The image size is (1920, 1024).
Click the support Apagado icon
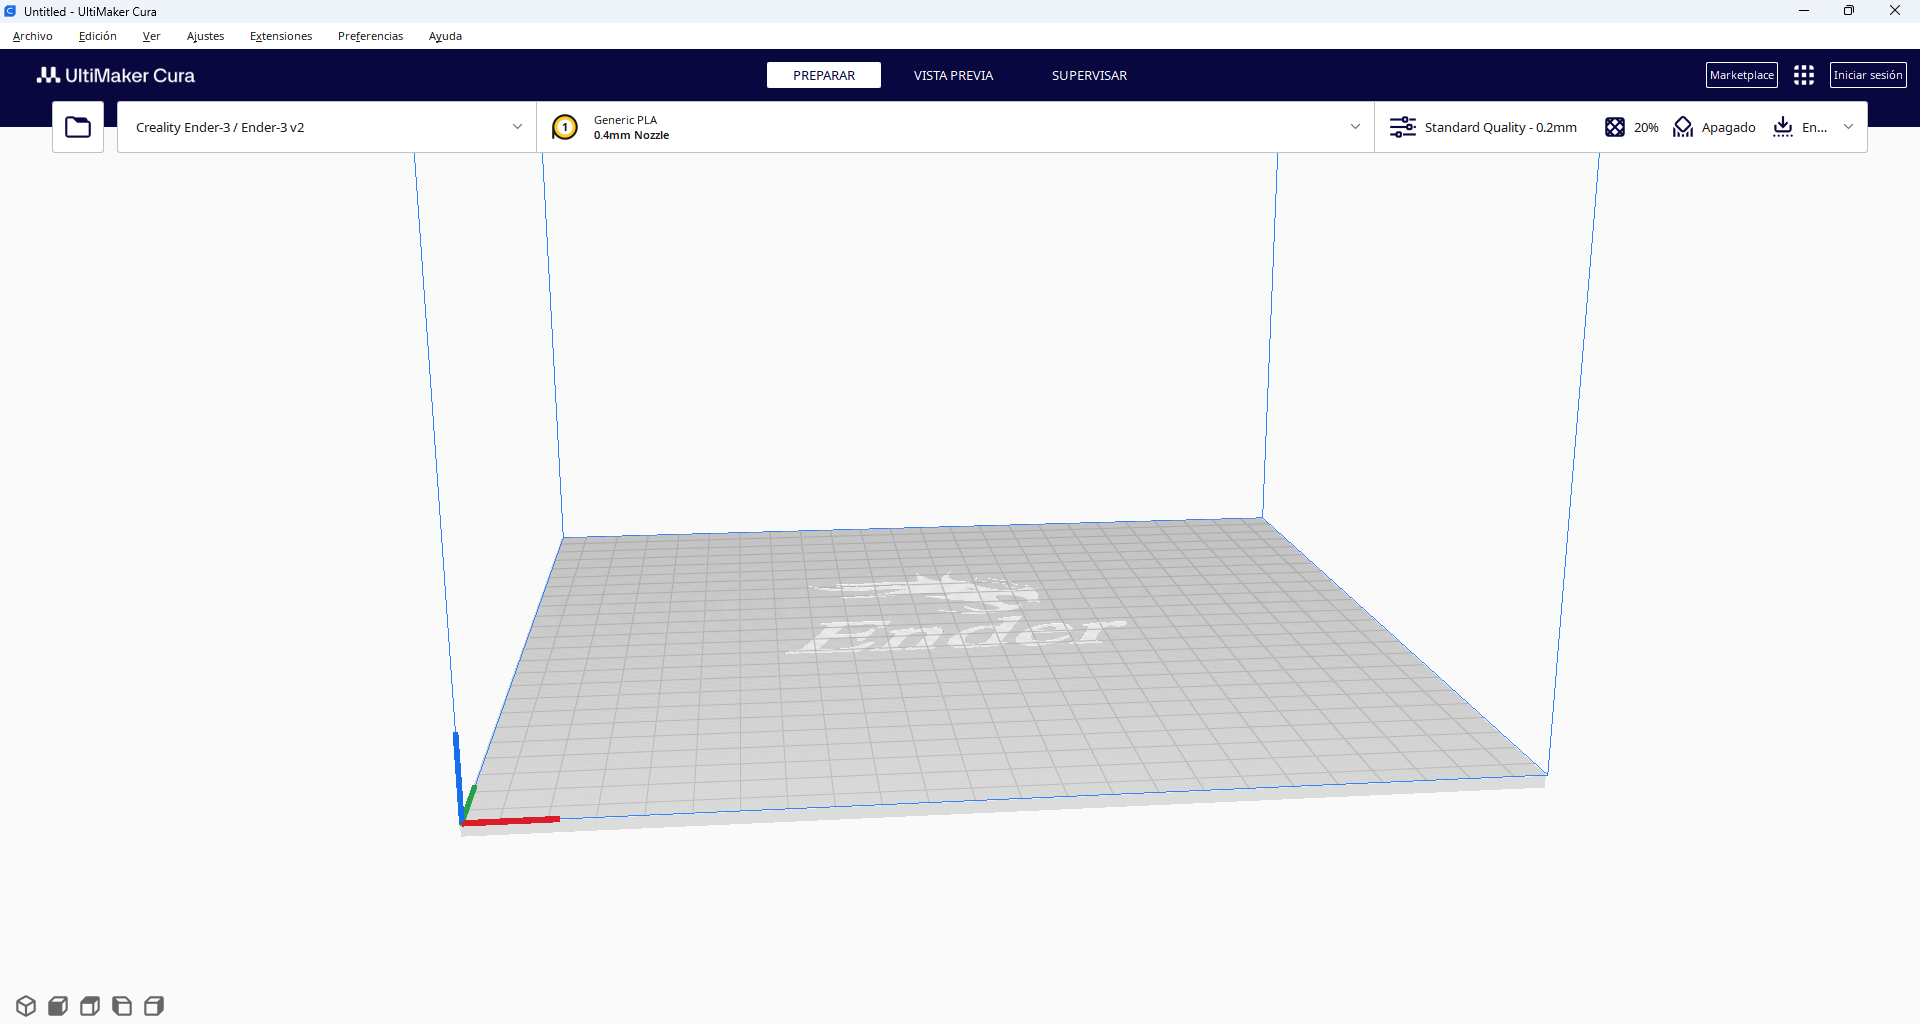(x=1683, y=127)
